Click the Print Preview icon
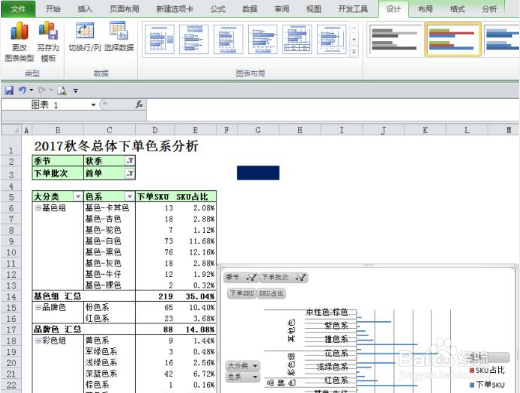The height and width of the screenshot is (393, 520). pyautogui.click(x=62, y=90)
